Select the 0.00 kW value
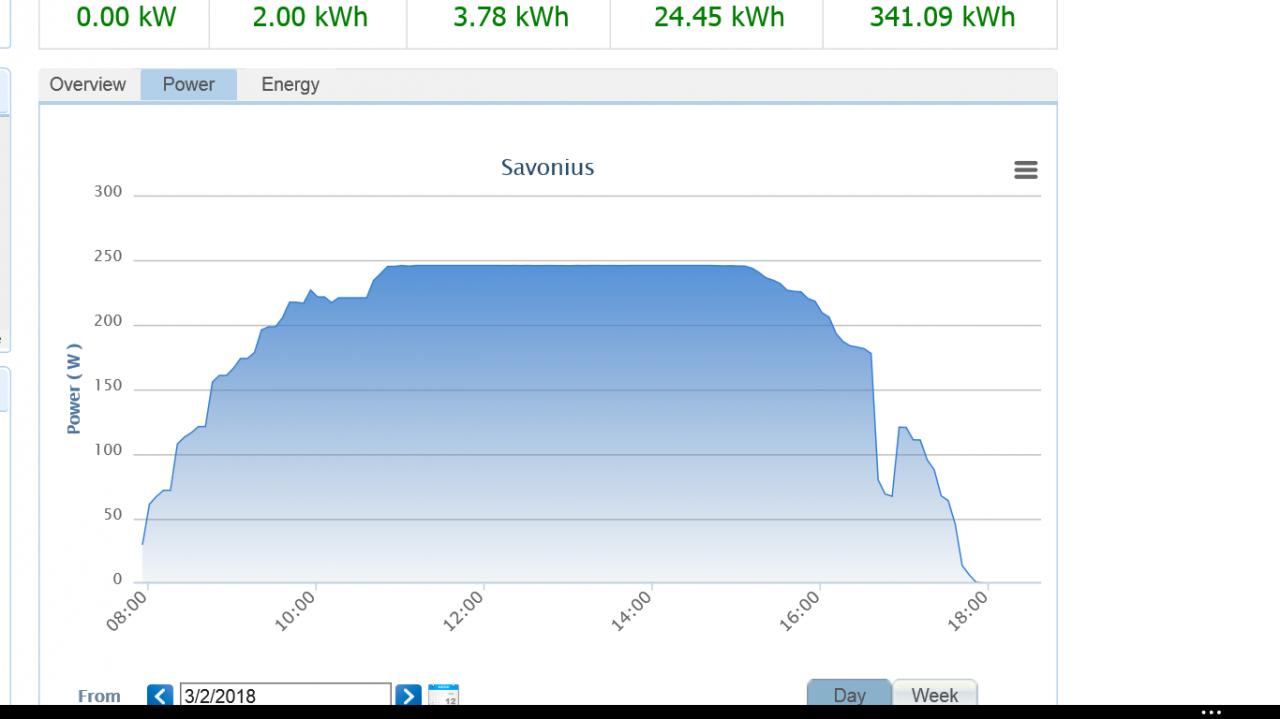 (x=125, y=17)
